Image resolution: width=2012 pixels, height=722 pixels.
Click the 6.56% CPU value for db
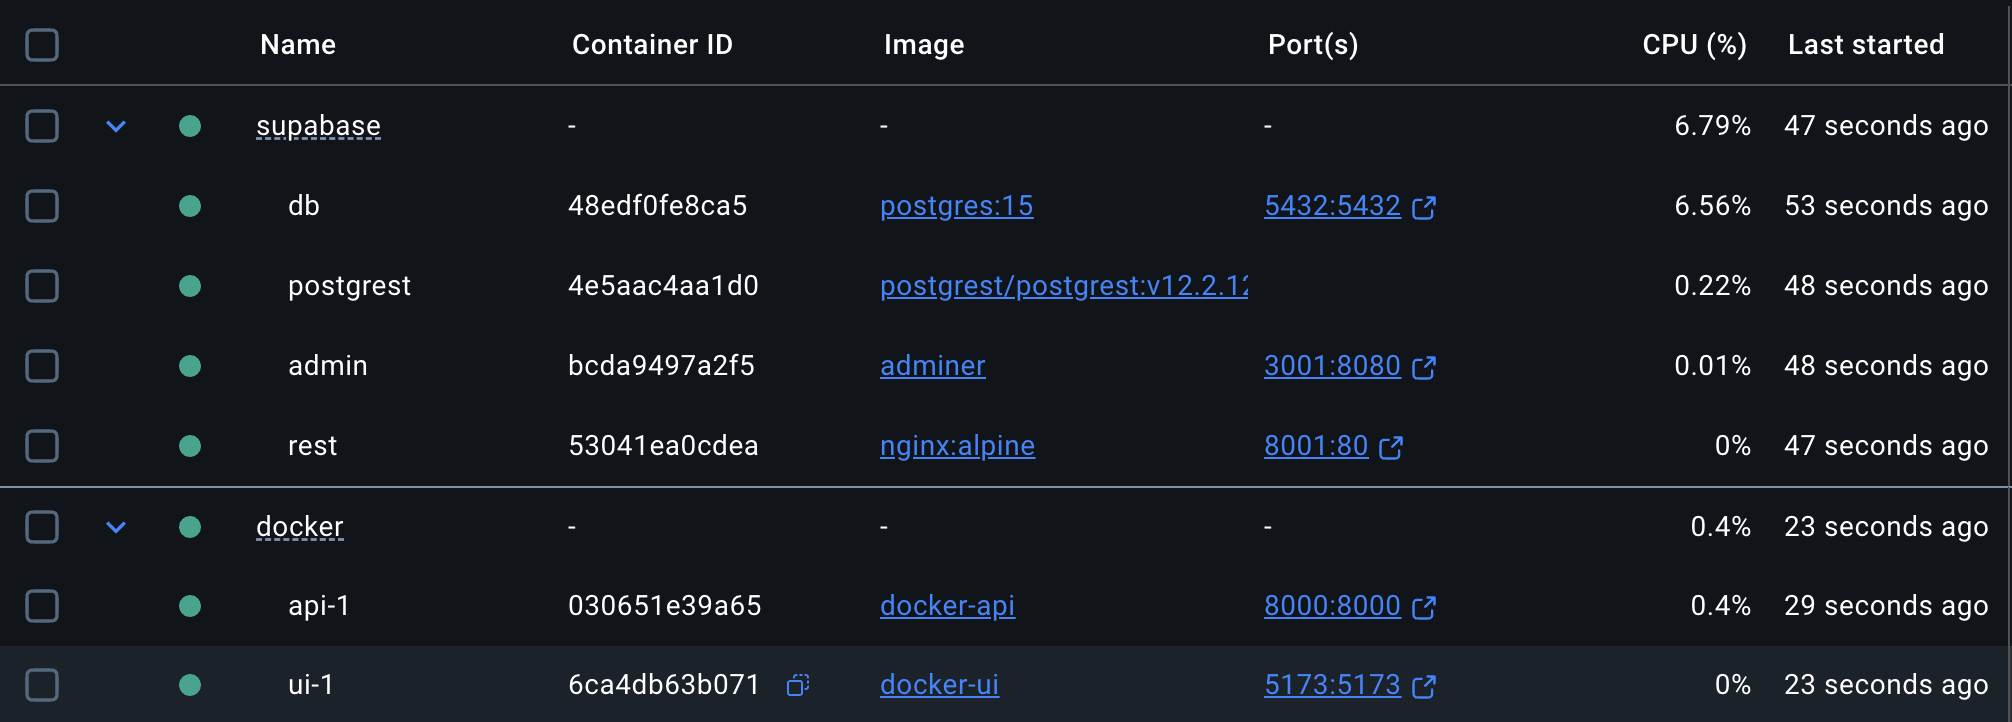click(1713, 206)
